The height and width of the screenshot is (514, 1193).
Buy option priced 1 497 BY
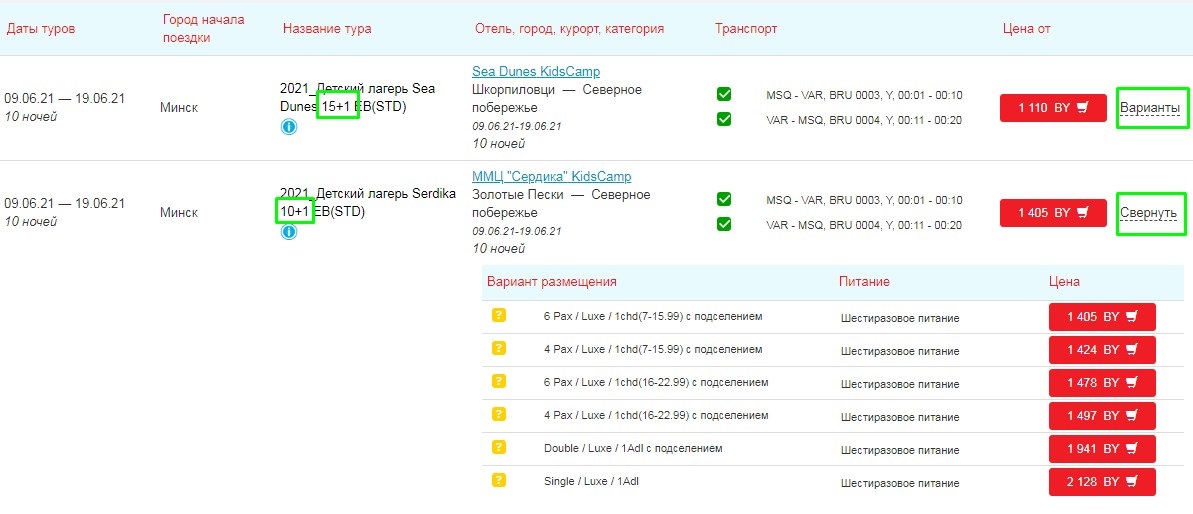click(x=1102, y=416)
